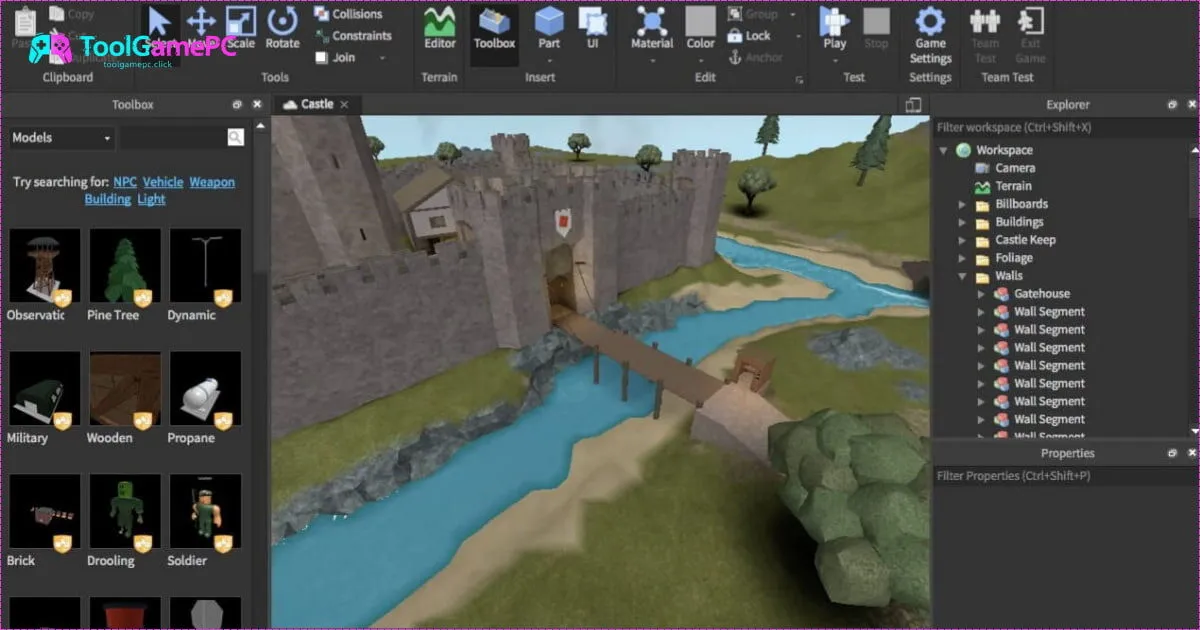This screenshot has width=1200, height=630.
Task: Click the NPC search suggestion link
Action: pos(124,181)
